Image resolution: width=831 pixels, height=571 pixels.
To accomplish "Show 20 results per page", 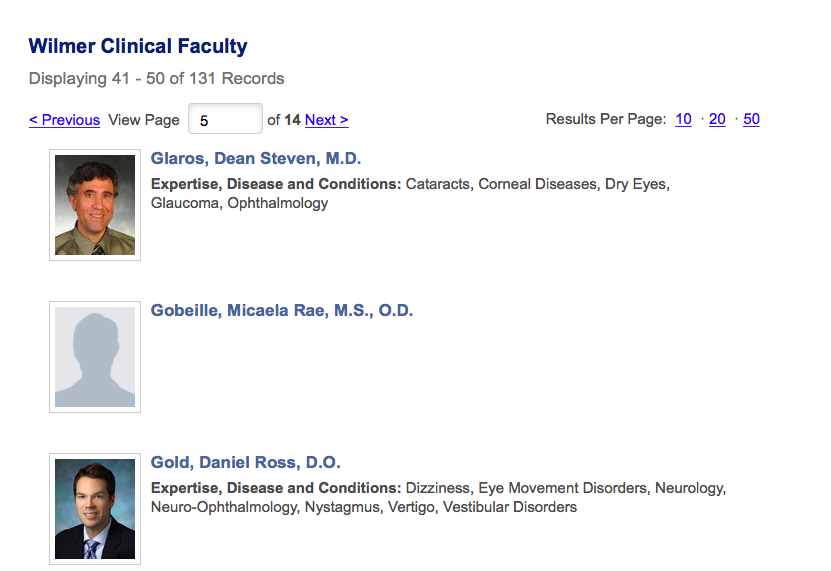I will tap(717, 119).
